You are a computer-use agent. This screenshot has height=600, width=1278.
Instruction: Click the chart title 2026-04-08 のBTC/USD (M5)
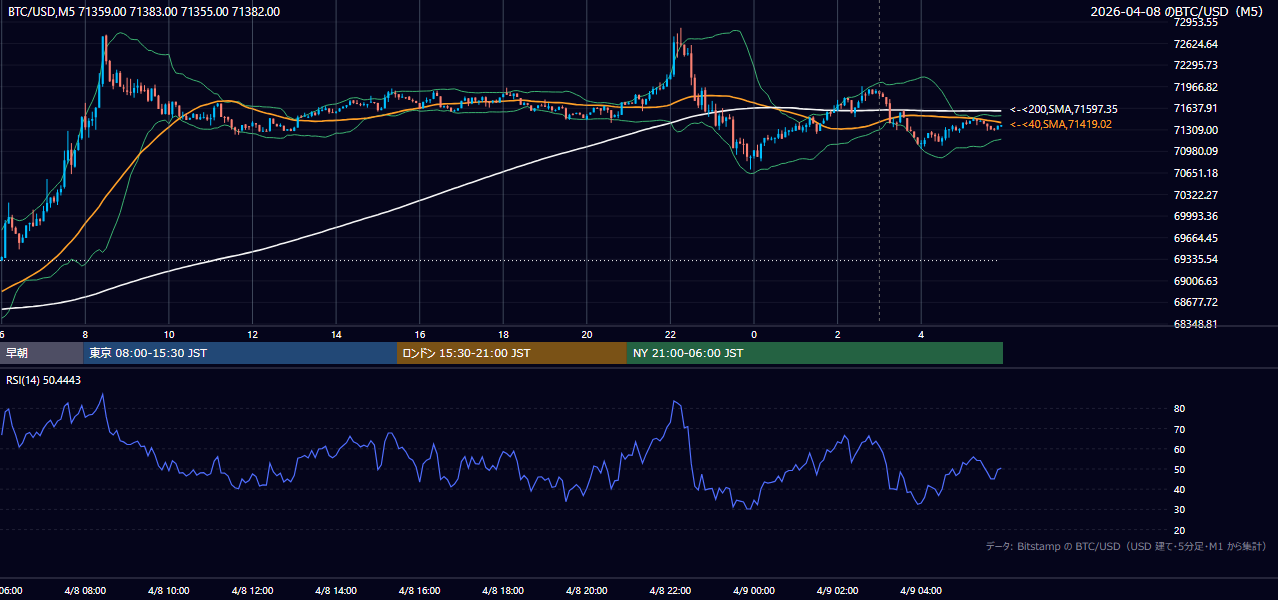tap(1179, 11)
